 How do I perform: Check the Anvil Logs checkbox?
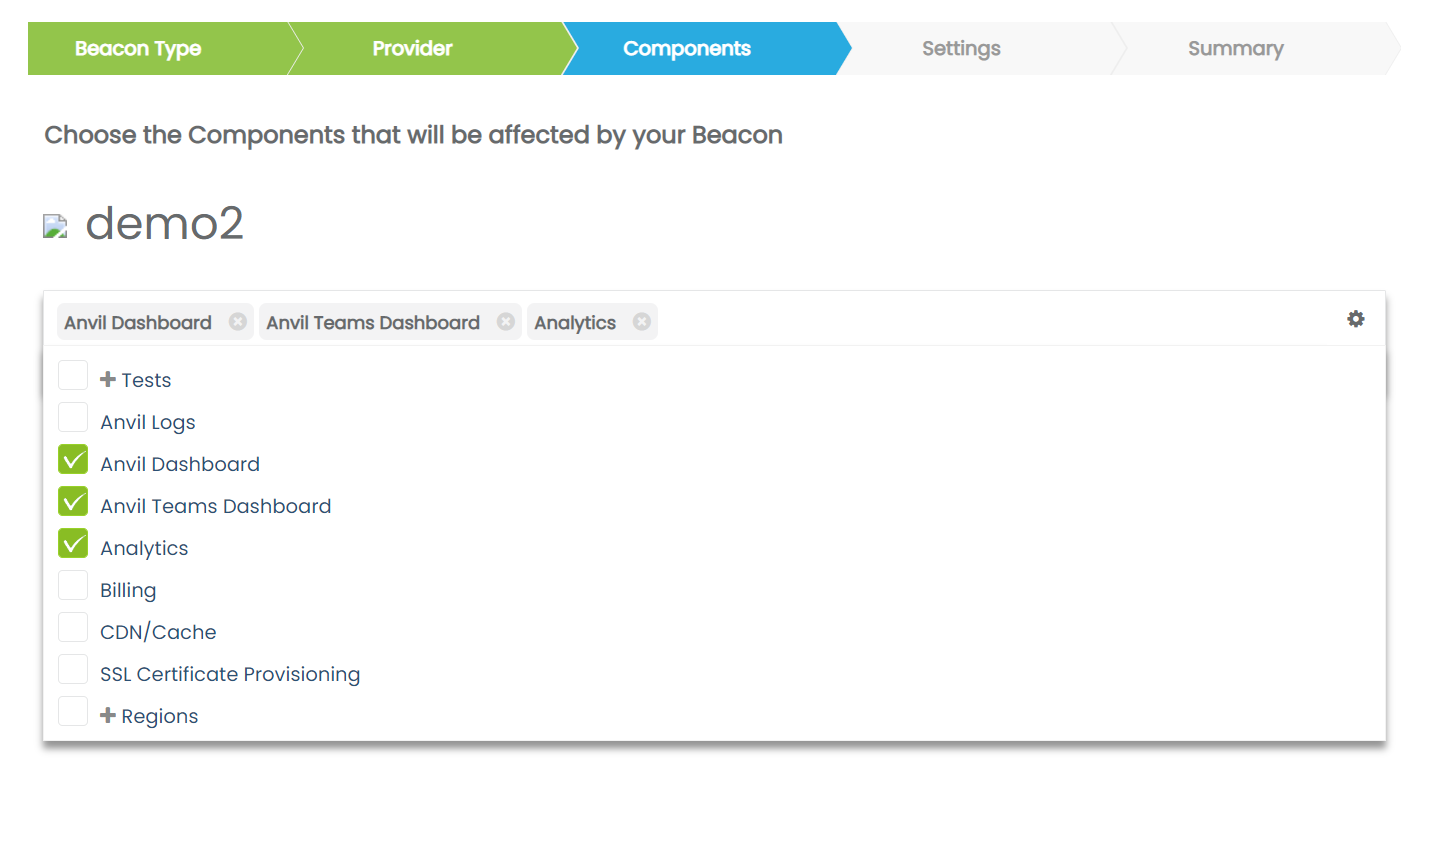coord(73,417)
